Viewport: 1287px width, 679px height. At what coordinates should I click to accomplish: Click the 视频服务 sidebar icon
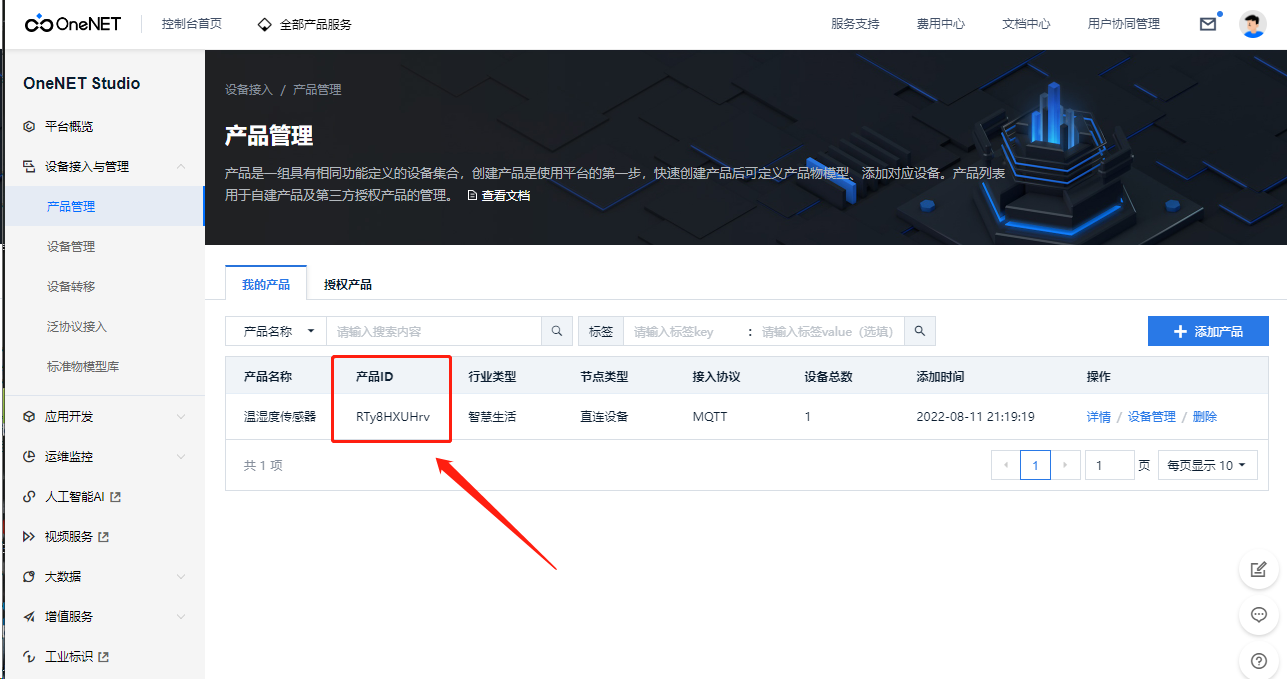click(29, 537)
